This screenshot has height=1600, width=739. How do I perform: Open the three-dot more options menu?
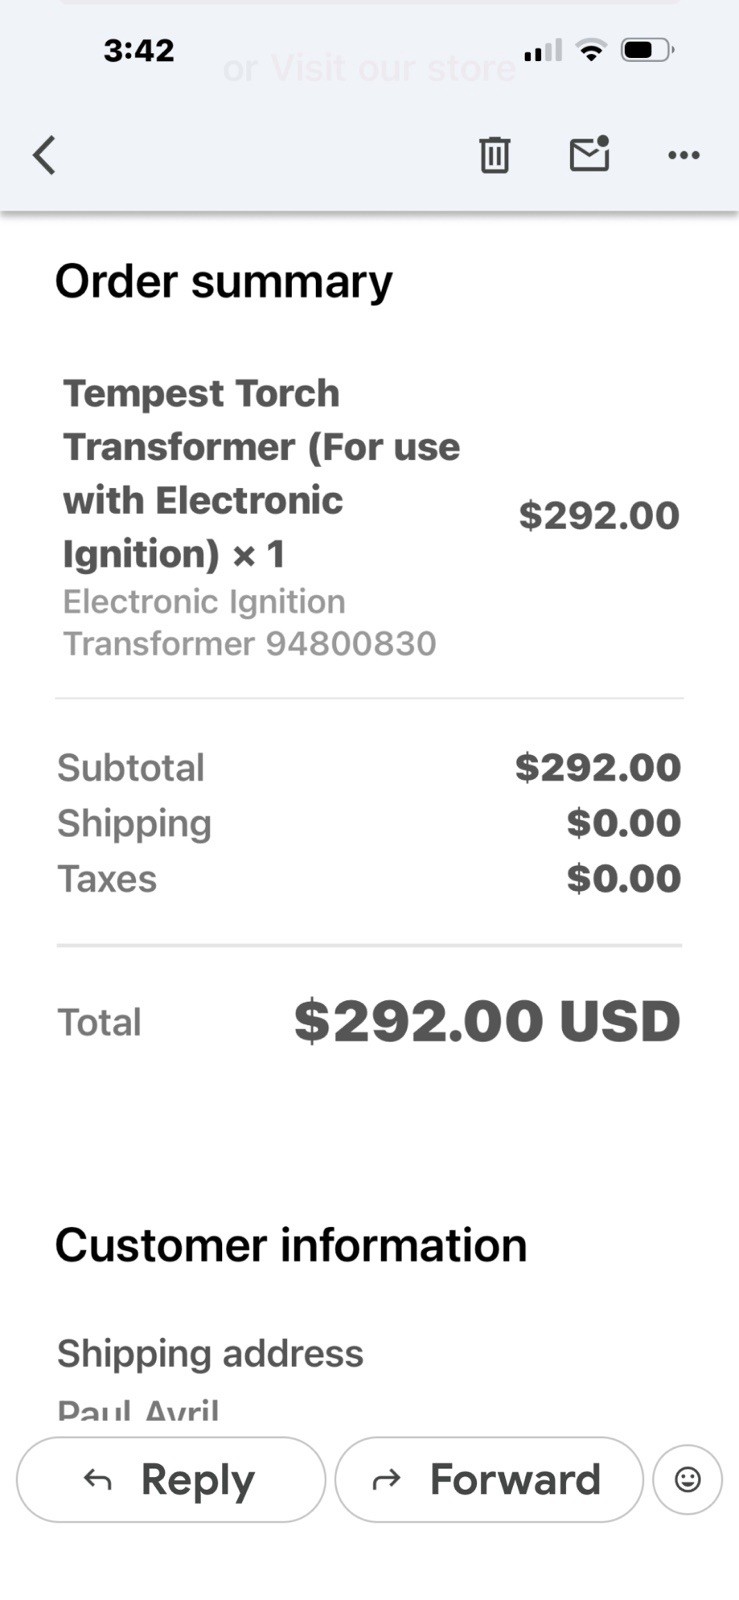click(684, 155)
